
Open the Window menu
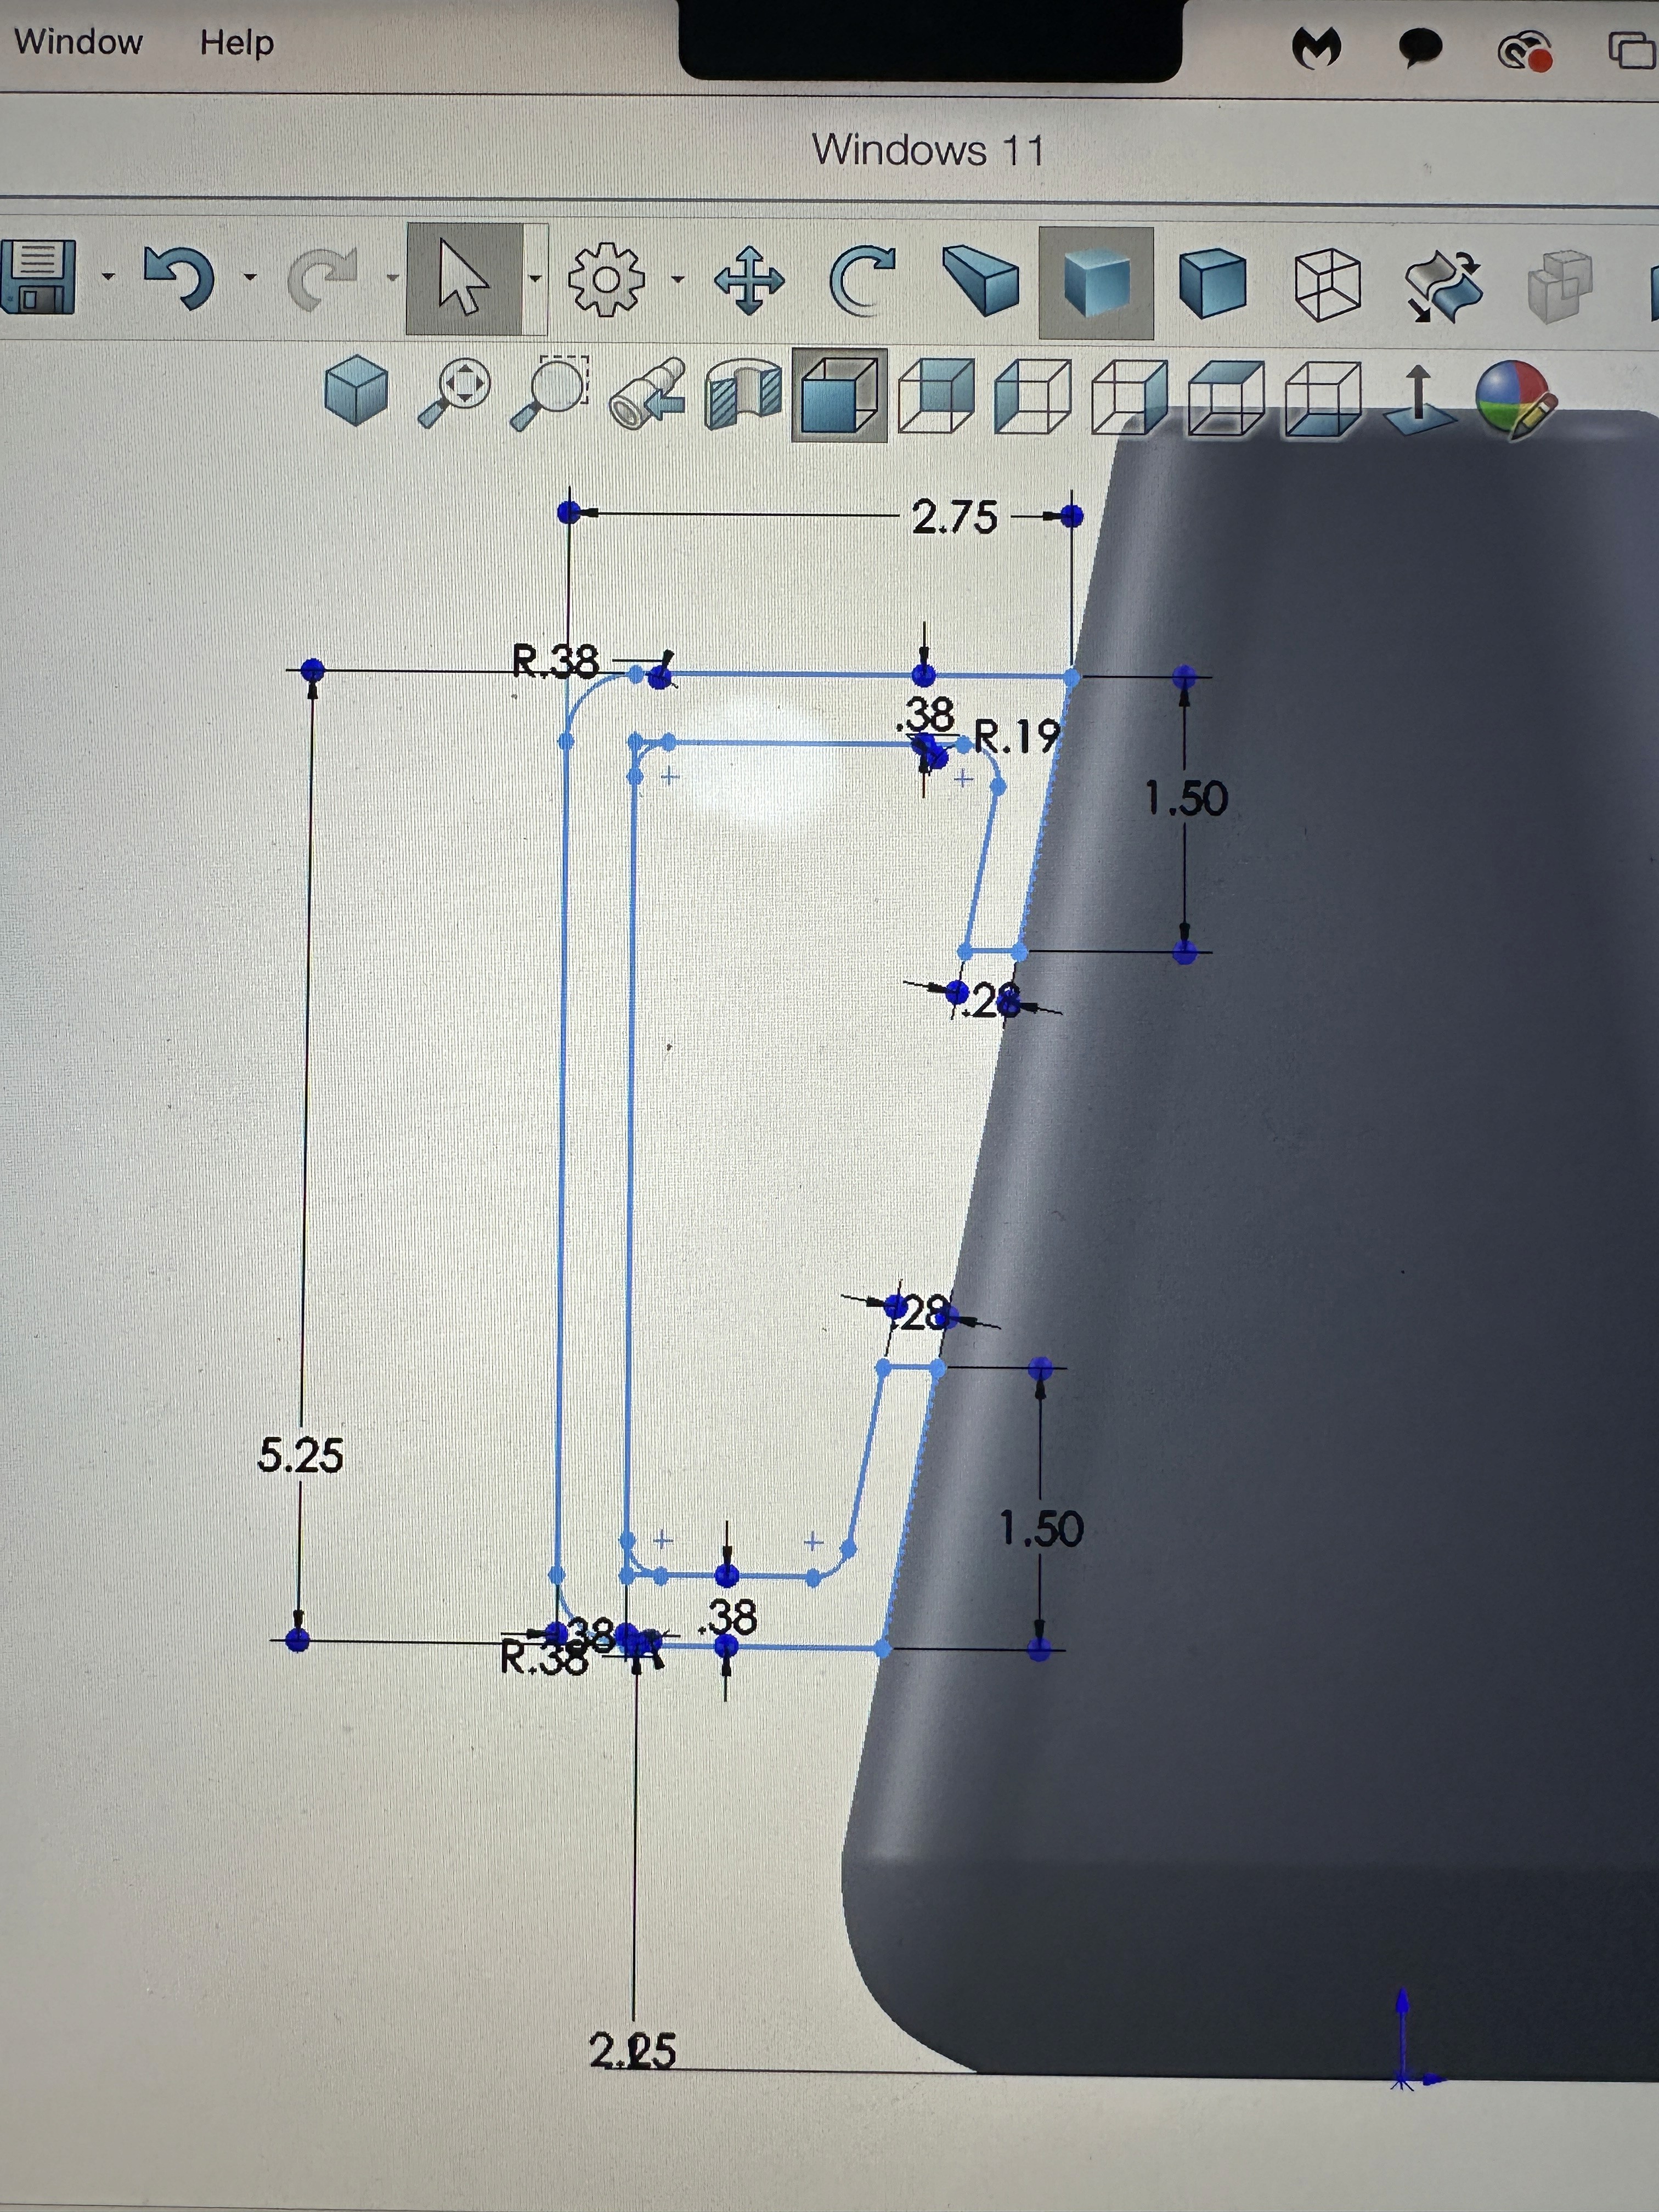pyautogui.click(x=78, y=42)
